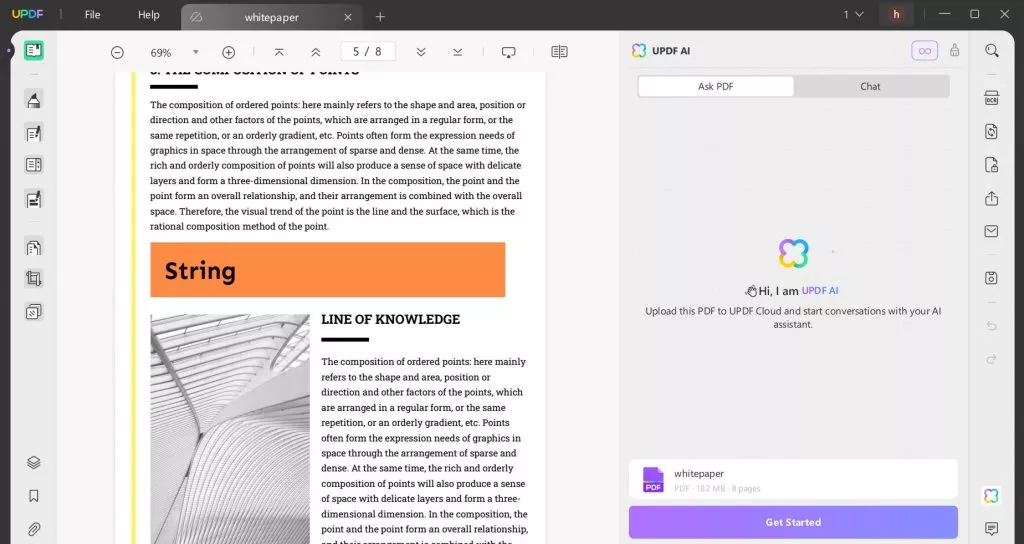This screenshot has width=1024, height=544.
Task: Switch to the Chat tab
Action: click(870, 86)
